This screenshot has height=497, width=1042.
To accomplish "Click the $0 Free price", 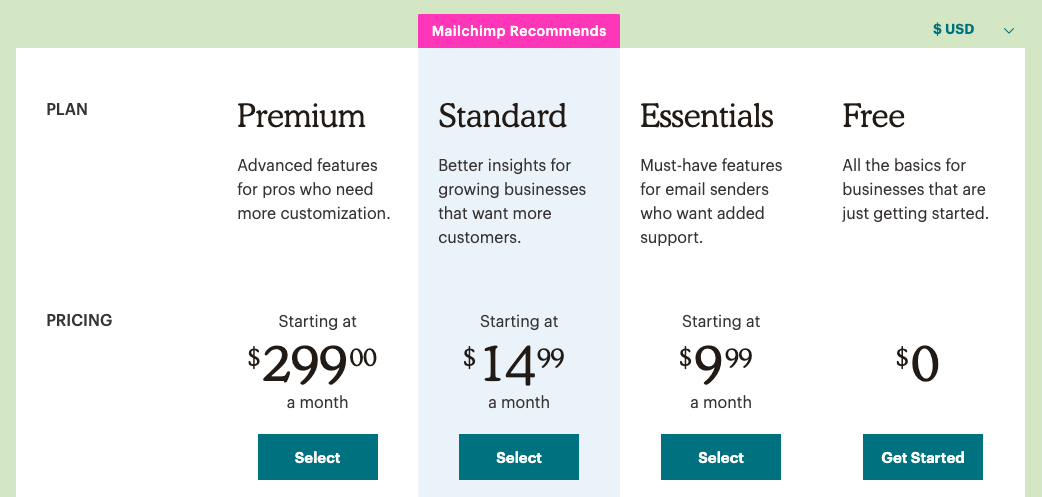I will click(918, 364).
